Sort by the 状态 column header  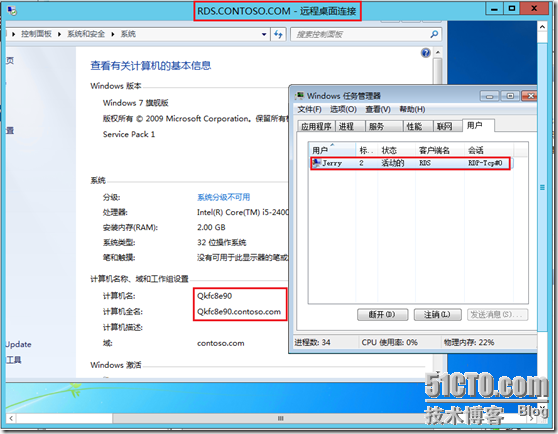tap(396, 150)
